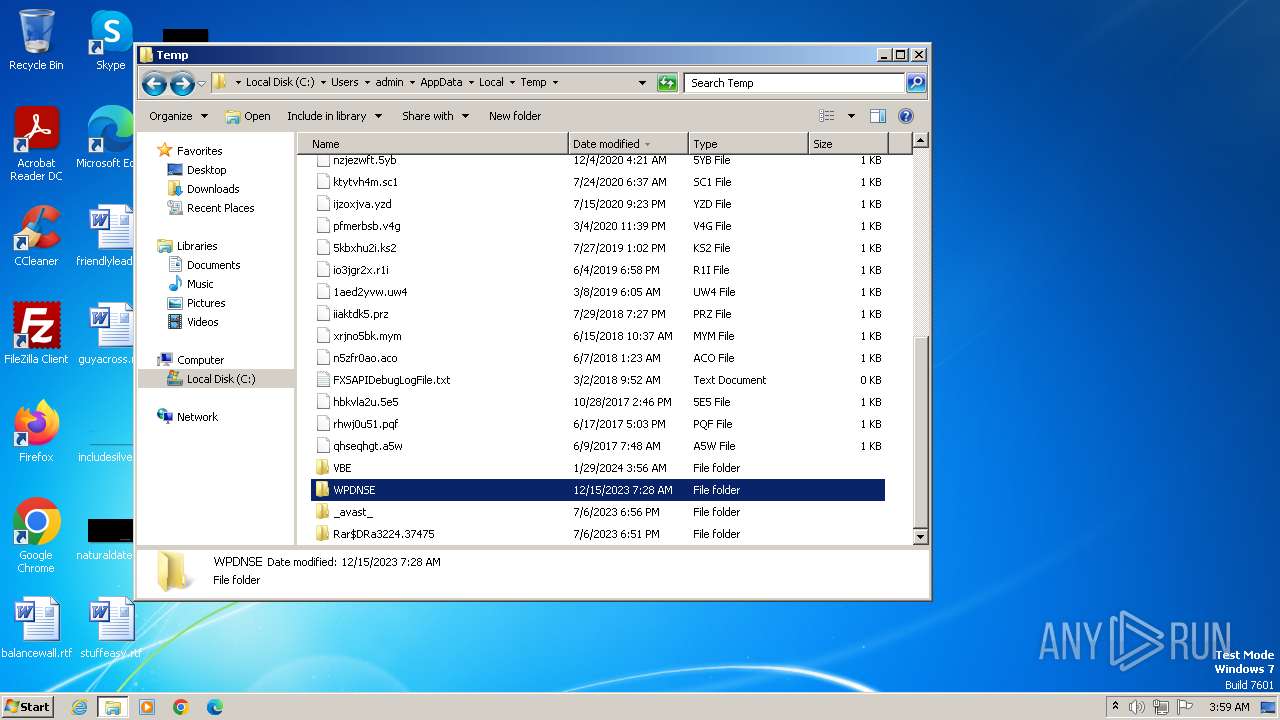
Task: Click the Back navigation arrow
Action: 154,83
